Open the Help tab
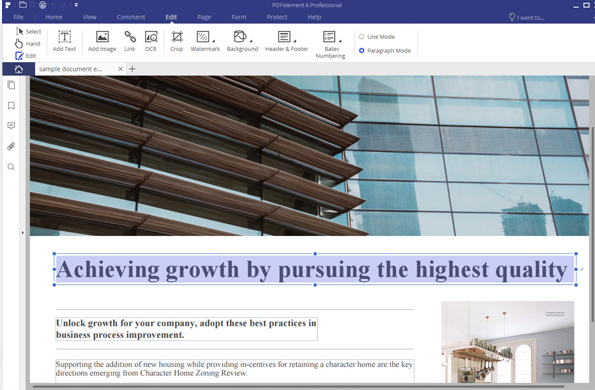This screenshot has height=390, width=595. [314, 17]
